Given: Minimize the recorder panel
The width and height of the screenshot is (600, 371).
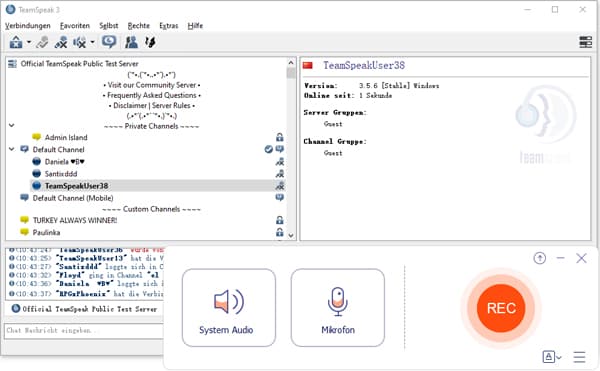Looking at the screenshot, I should tap(561, 258).
